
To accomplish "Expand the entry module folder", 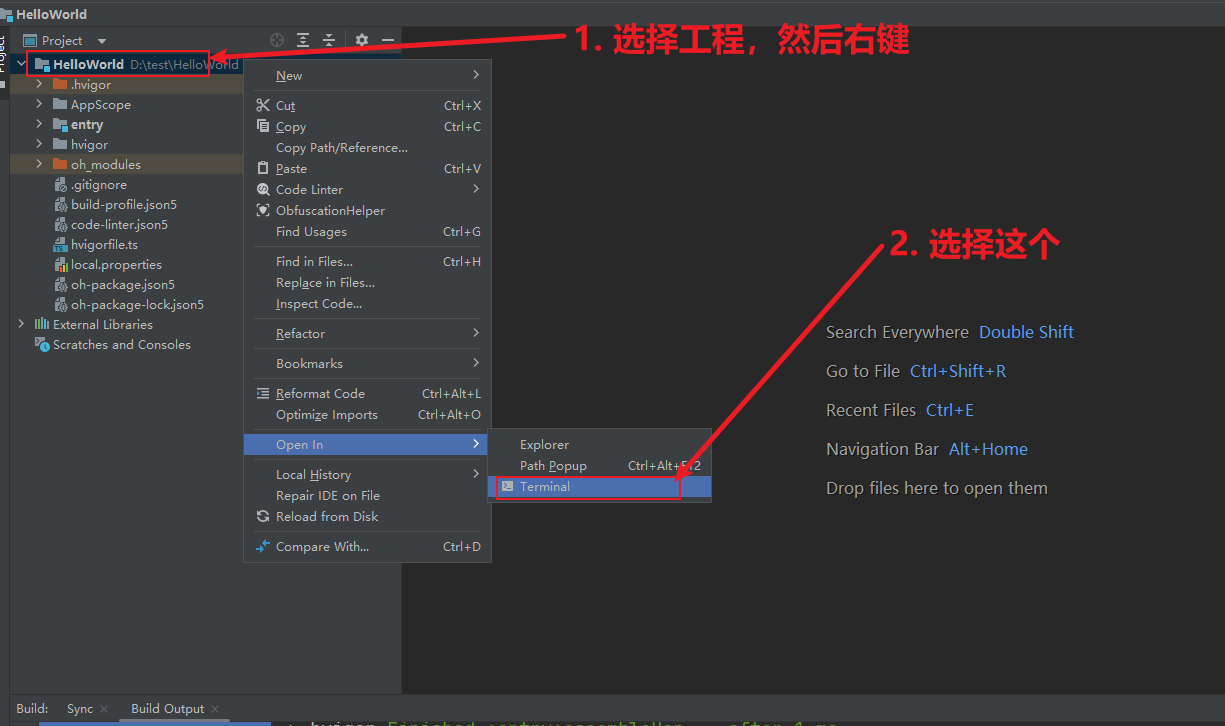I will tap(39, 124).
